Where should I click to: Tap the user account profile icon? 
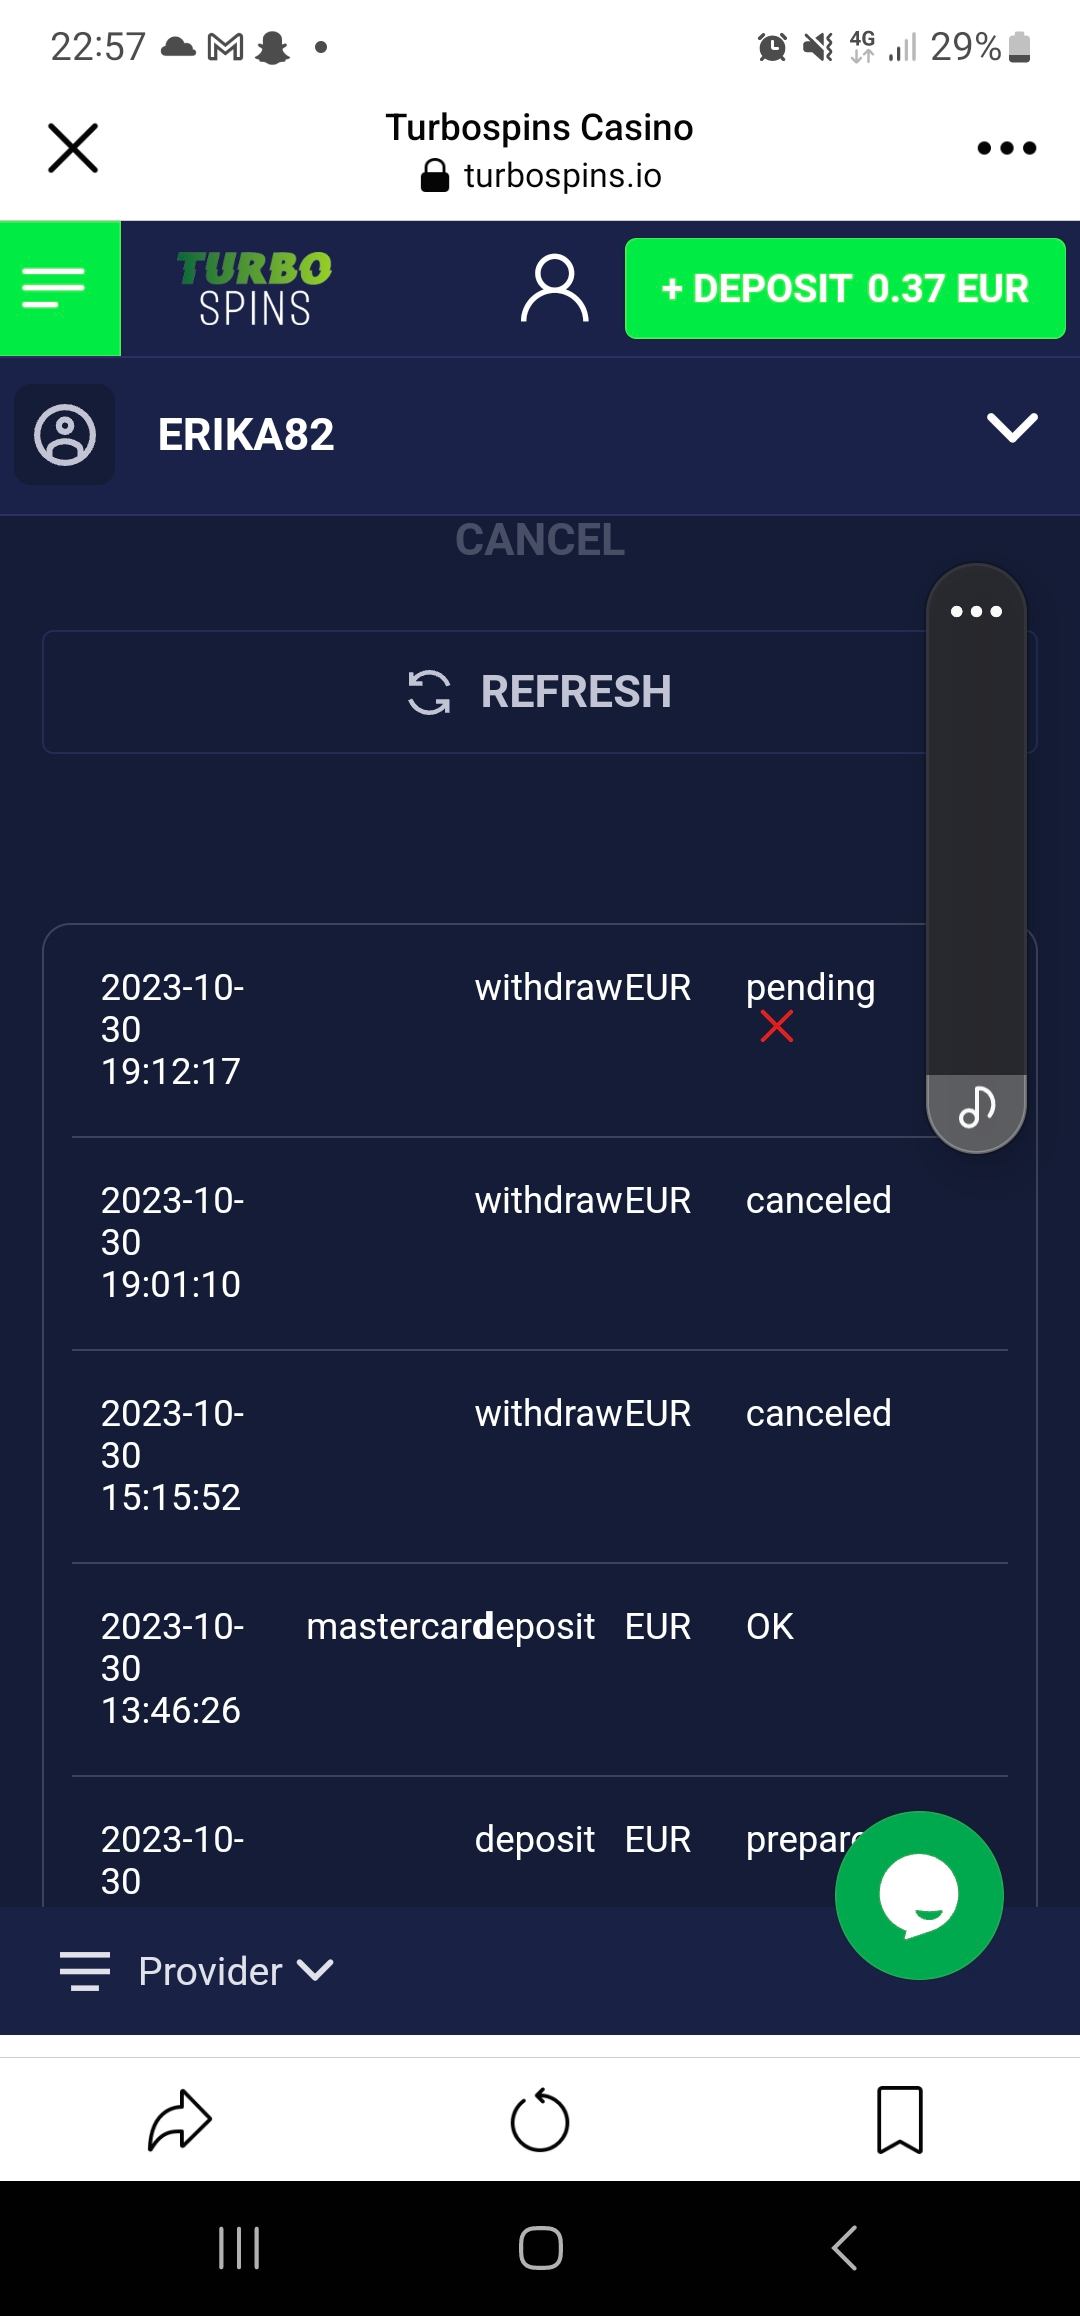tap(554, 288)
